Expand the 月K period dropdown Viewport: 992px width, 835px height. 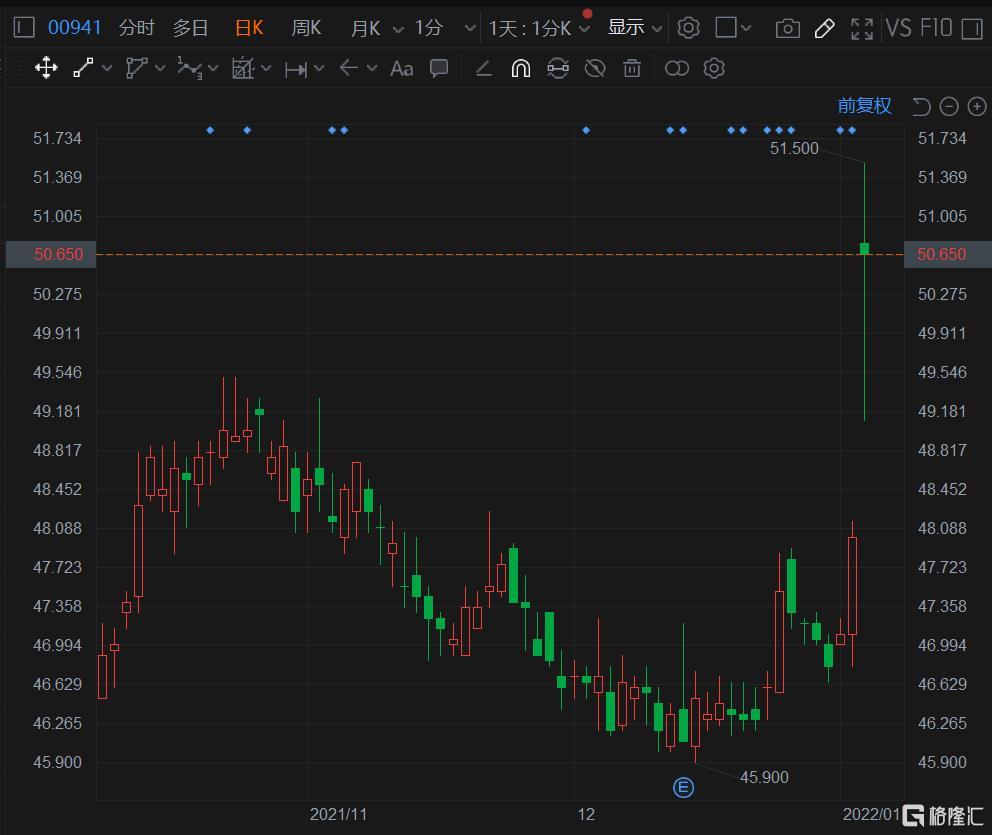(x=399, y=28)
